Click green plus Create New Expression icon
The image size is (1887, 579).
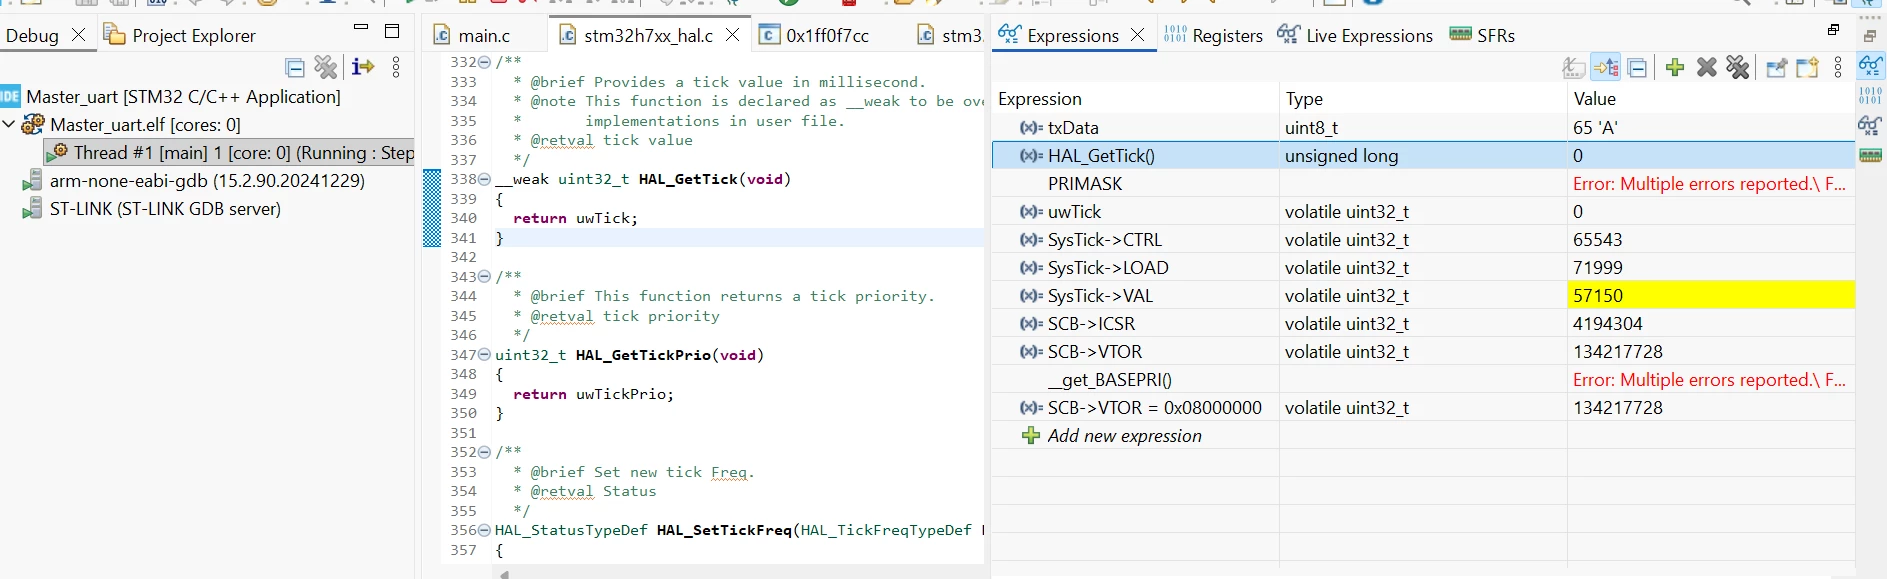click(x=1675, y=67)
